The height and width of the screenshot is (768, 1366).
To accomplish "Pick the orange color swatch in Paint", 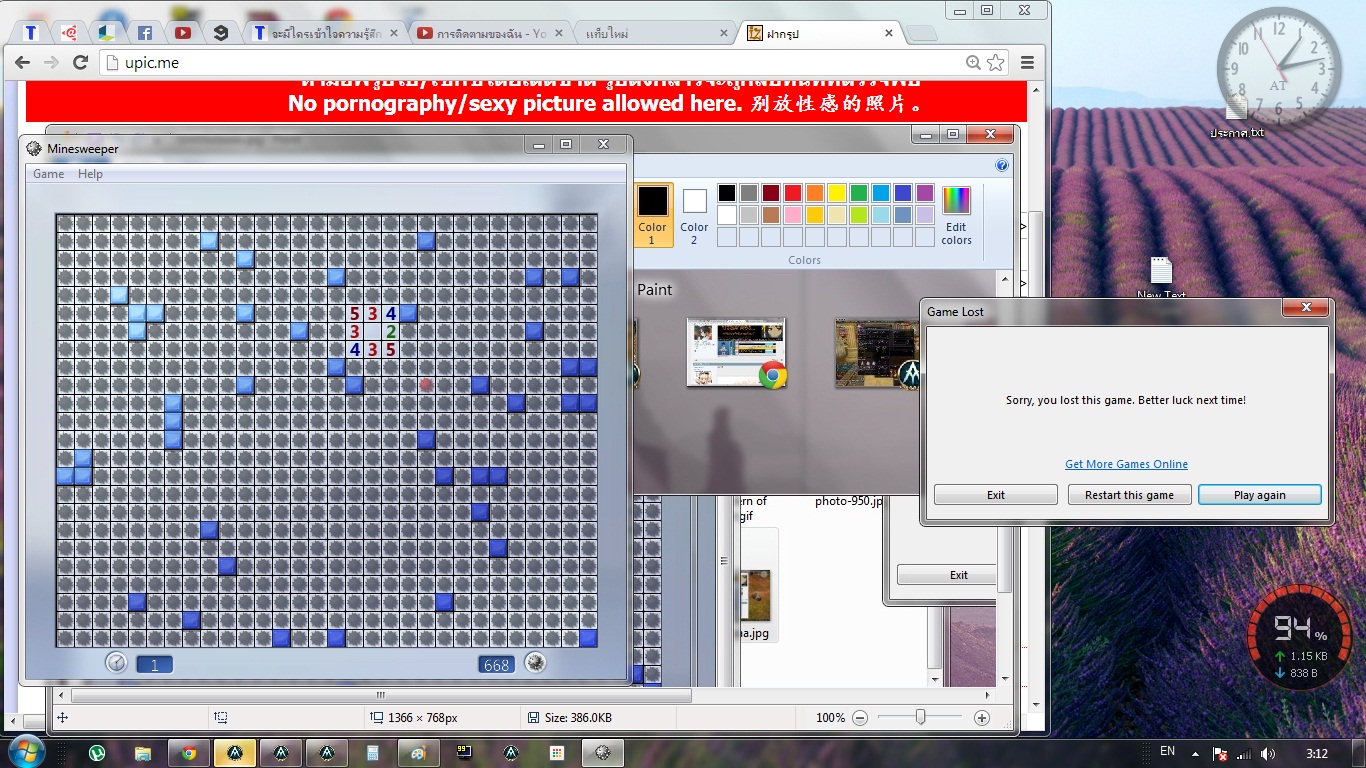I will point(815,193).
